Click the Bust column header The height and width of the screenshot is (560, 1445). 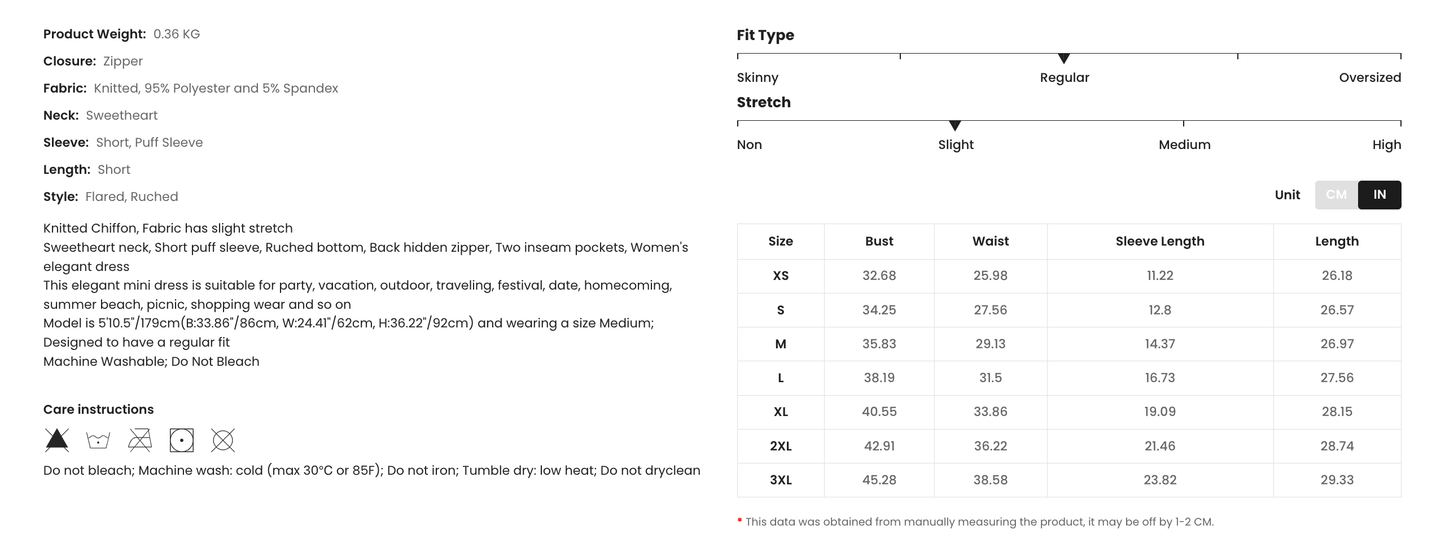pyautogui.click(x=879, y=241)
